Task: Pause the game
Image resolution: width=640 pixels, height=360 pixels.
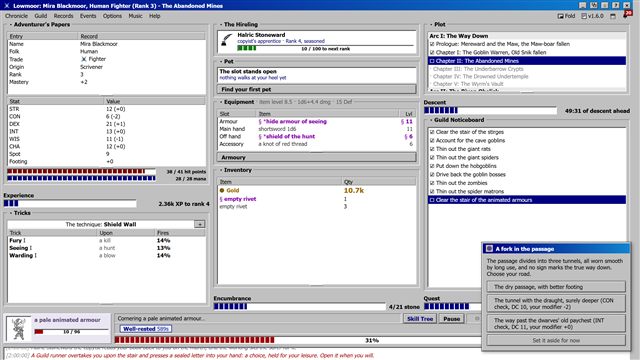Action: (x=451, y=319)
